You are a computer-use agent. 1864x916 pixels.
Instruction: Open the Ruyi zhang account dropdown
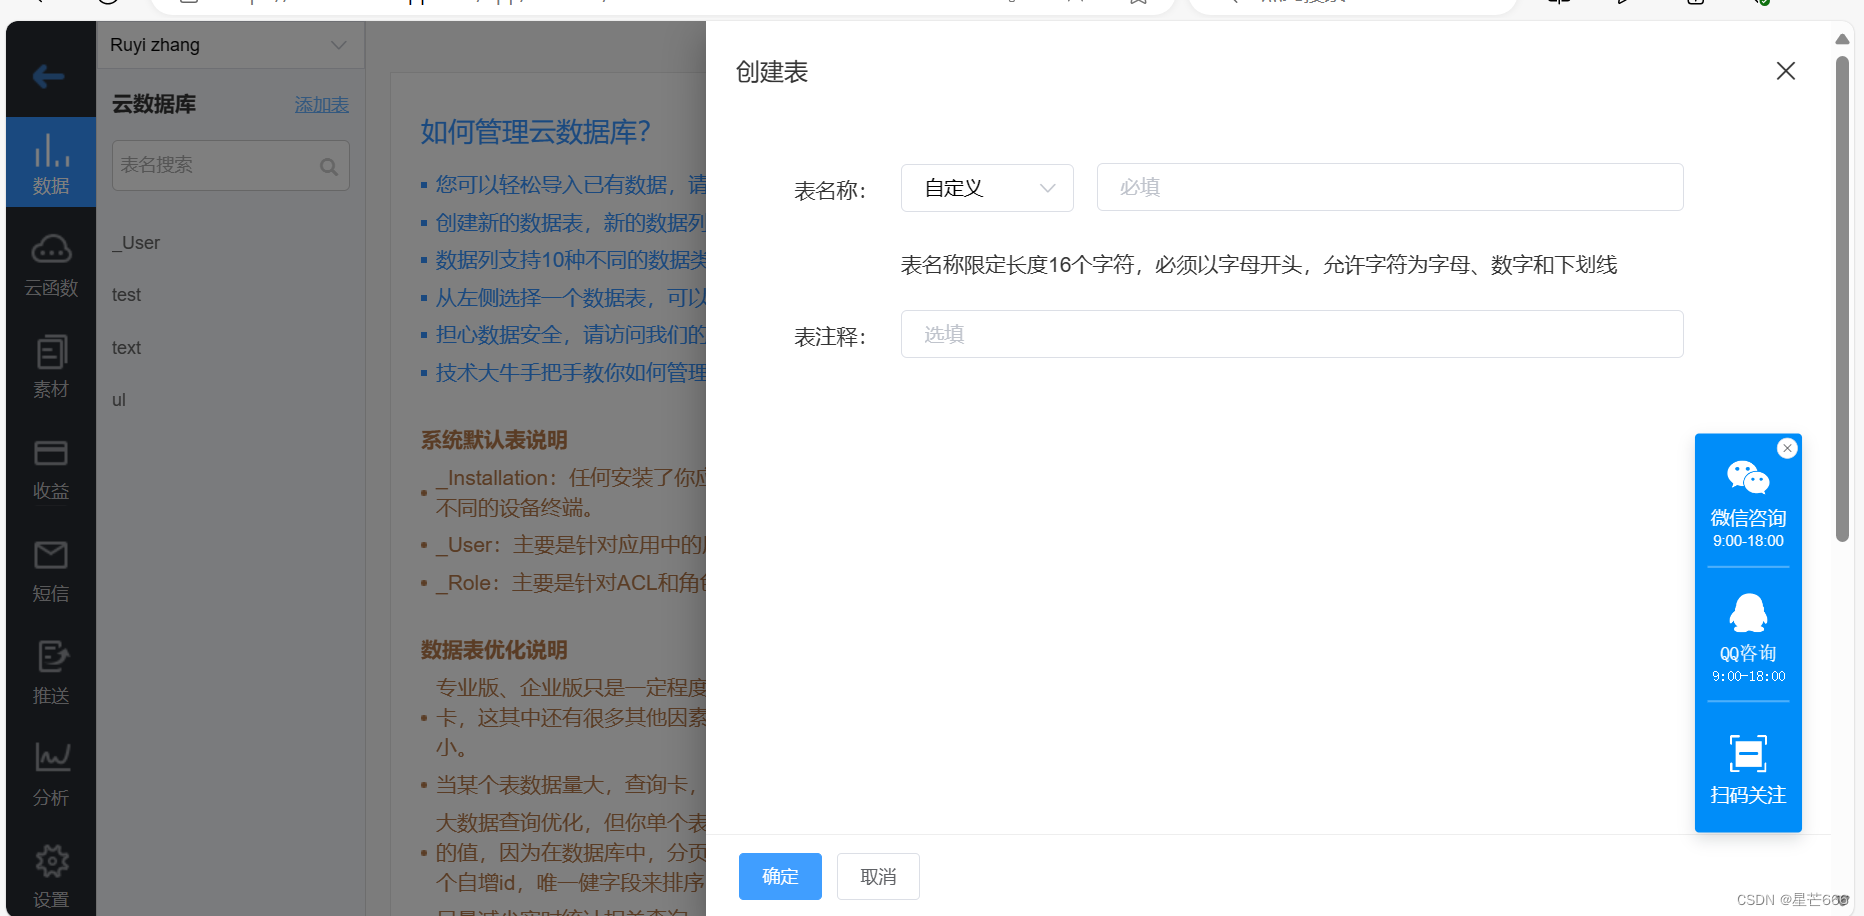pos(230,45)
